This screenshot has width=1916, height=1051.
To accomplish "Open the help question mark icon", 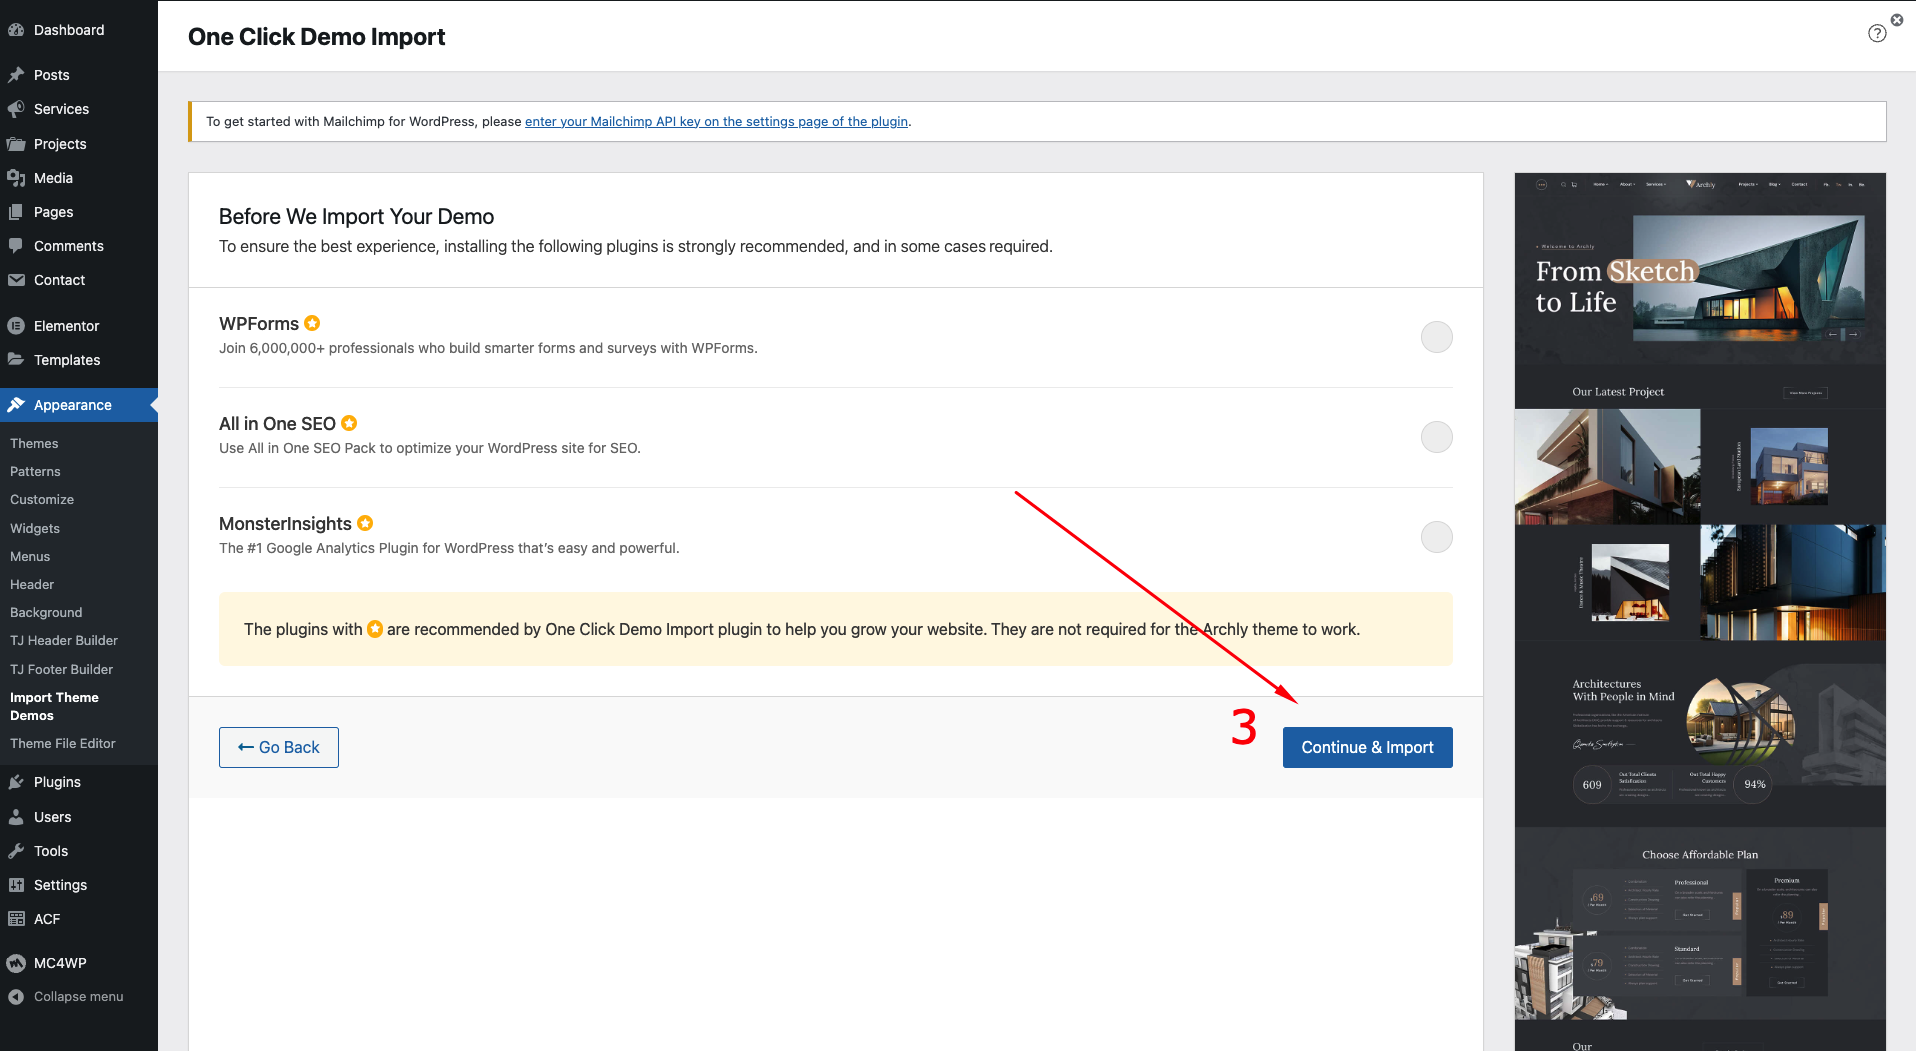I will [x=1877, y=34].
